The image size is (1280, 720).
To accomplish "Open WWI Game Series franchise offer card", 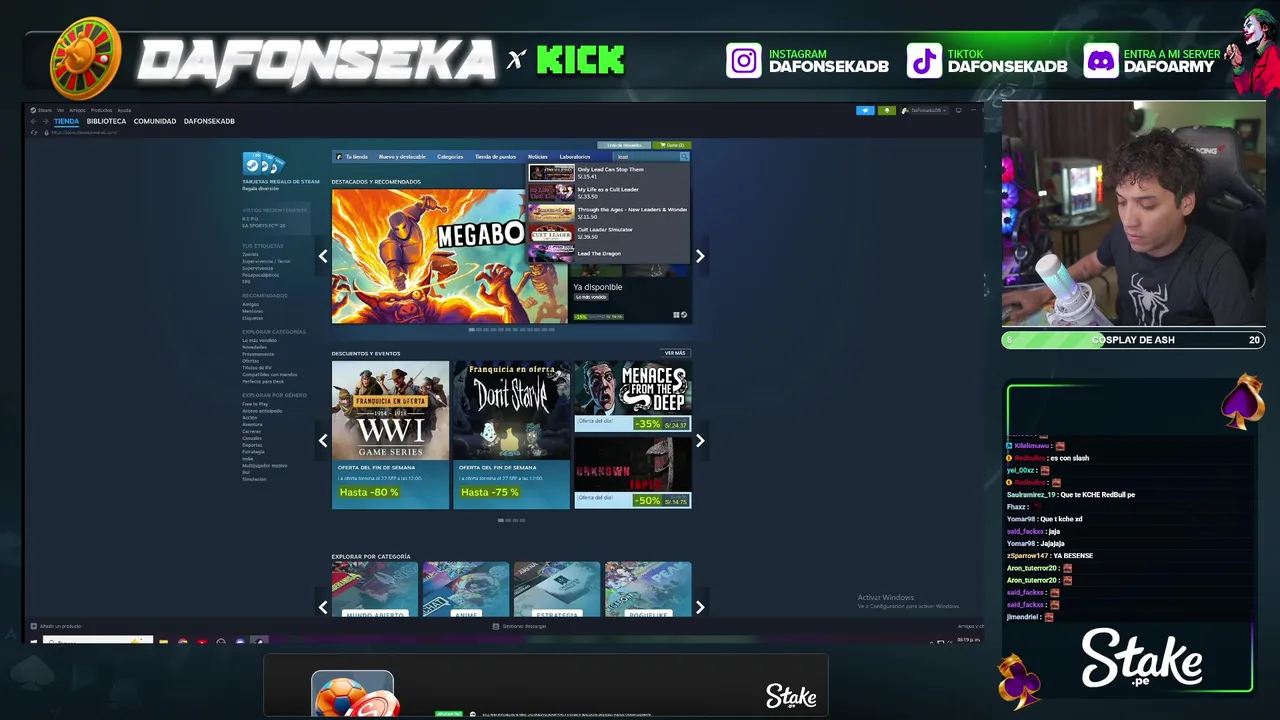I will (x=390, y=435).
